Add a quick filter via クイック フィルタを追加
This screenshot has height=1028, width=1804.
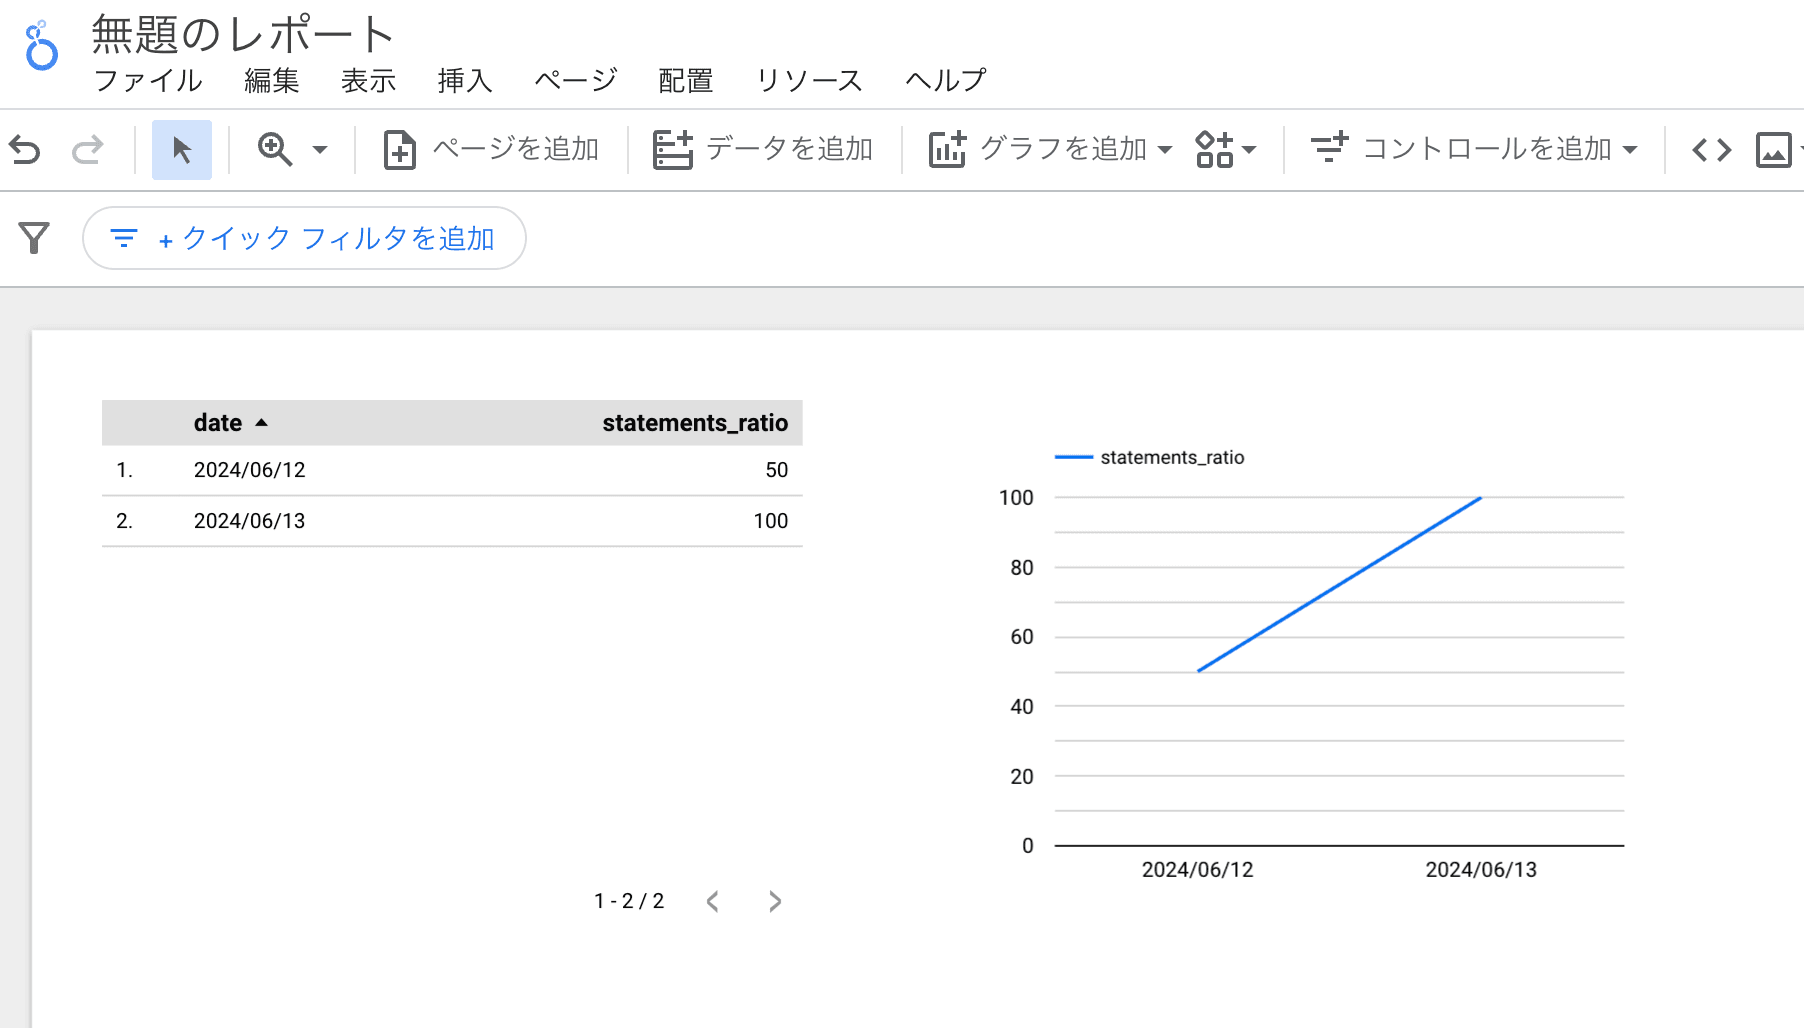[x=304, y=238]
